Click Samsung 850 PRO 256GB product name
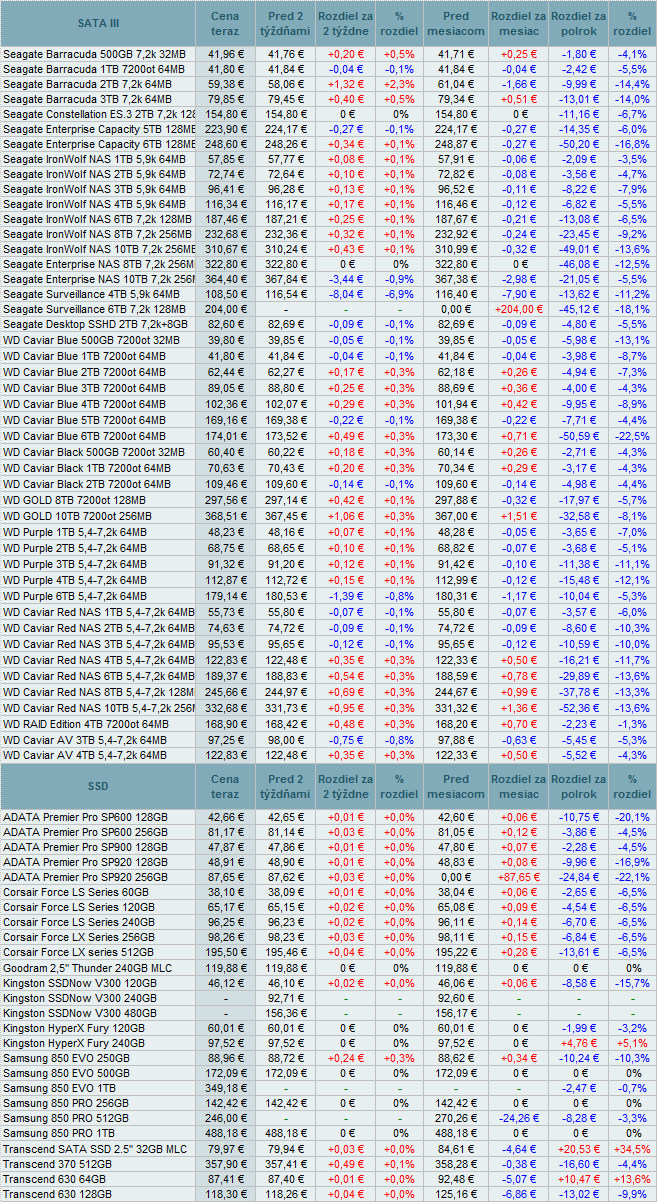Viewport: 657px width, 1202px height. (67, 1102)
